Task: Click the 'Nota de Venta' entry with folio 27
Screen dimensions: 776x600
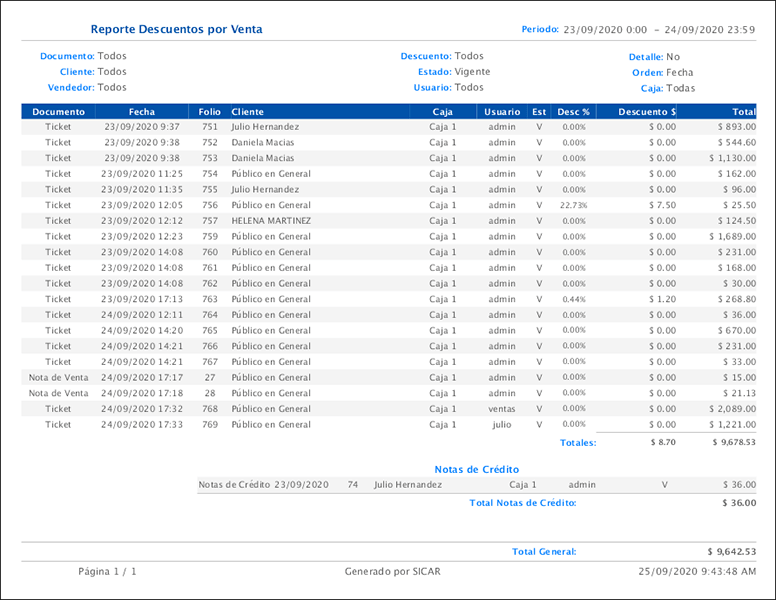Action: 58,378
